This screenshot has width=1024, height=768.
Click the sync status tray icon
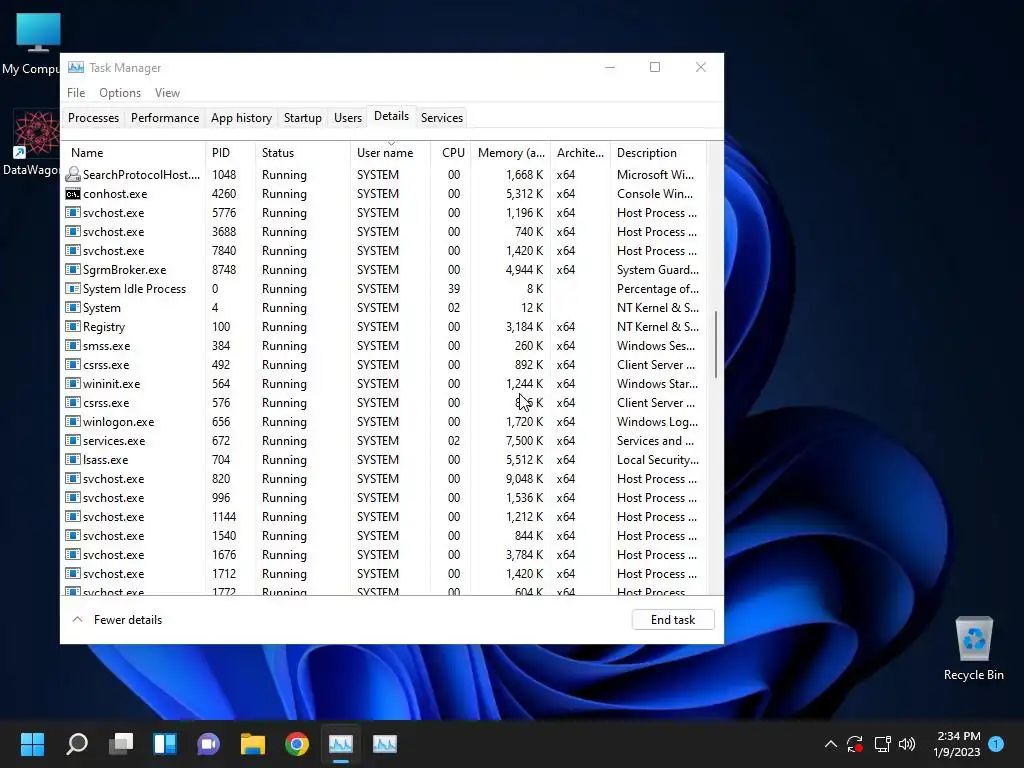point(855,744)
